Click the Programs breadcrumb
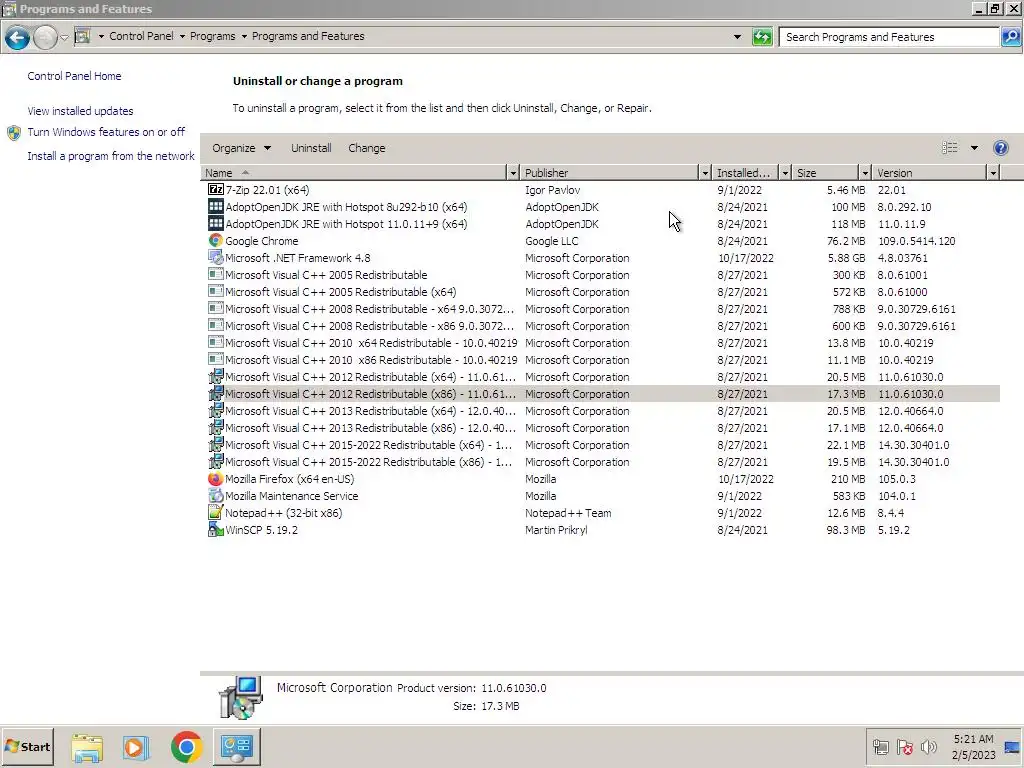The width and height of the screenshot is (1024, 768). (x=212, y=36)
